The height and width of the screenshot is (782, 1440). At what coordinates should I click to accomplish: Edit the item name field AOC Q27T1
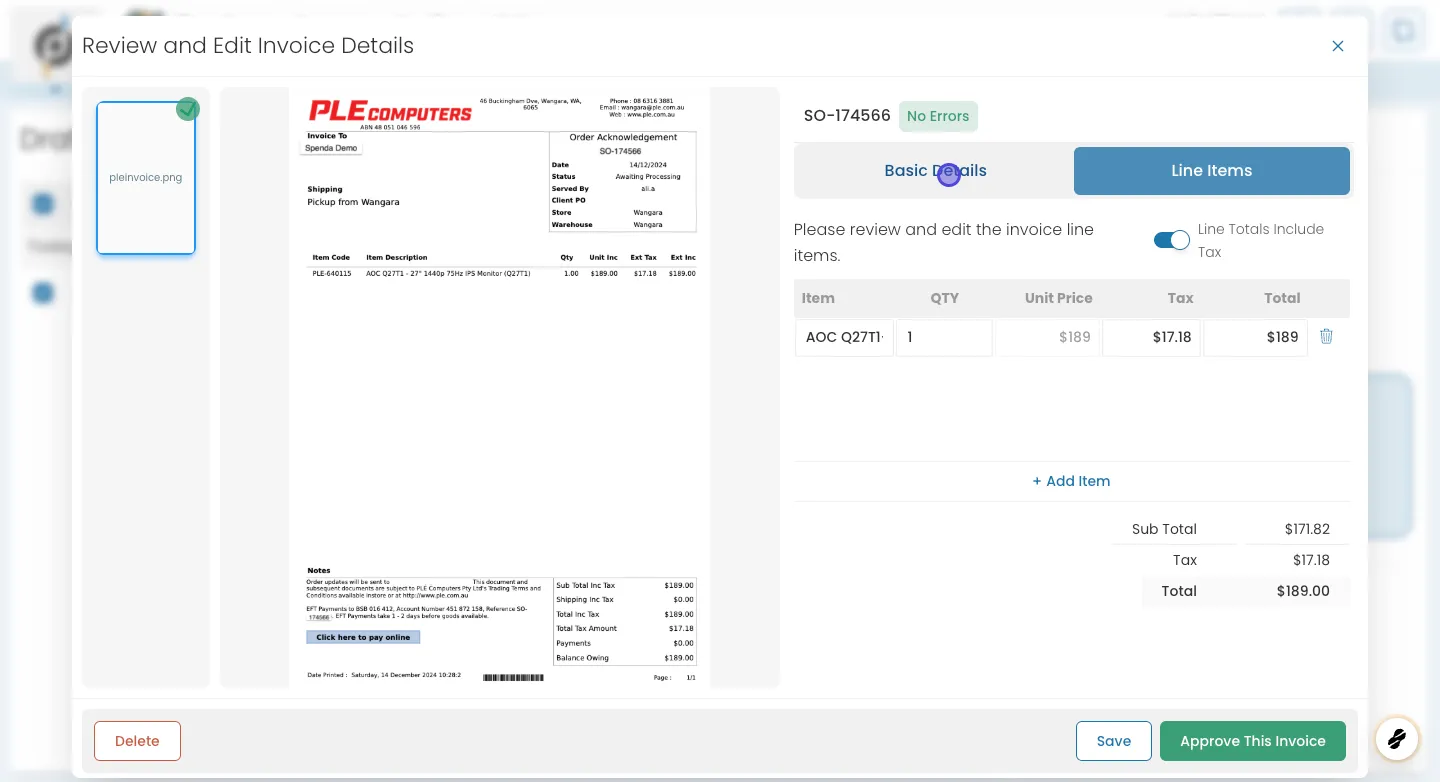click(x=844, y=337)
